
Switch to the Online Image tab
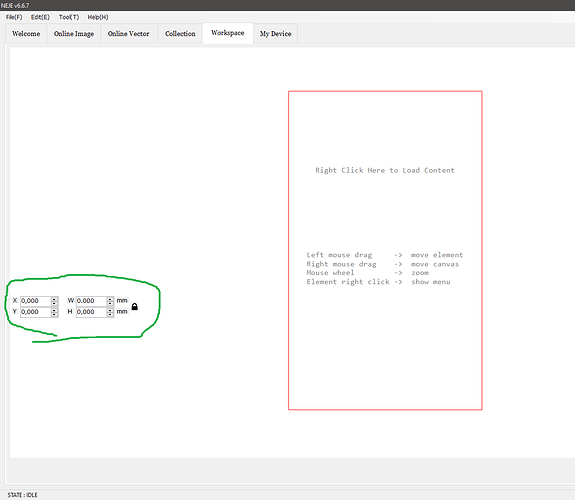tap(74, 34)
